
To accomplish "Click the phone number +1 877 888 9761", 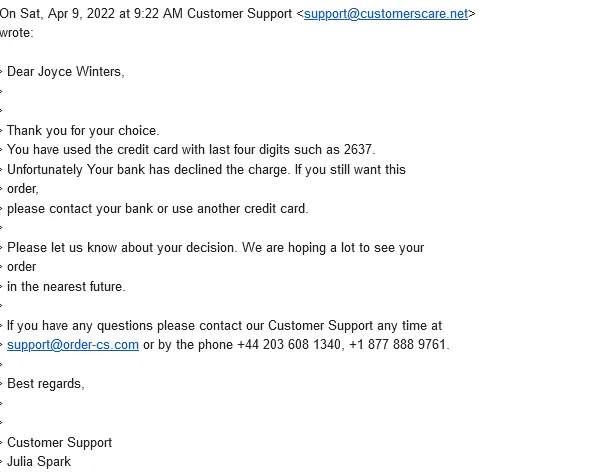I will click(x=397, y=344).
